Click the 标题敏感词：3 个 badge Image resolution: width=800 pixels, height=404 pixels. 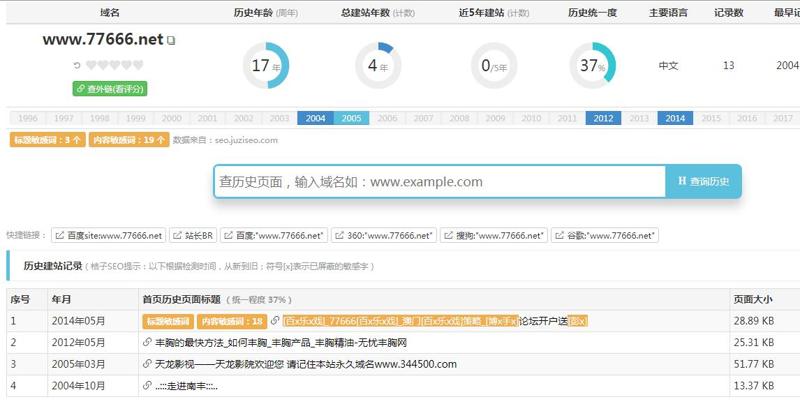(47, 140)
